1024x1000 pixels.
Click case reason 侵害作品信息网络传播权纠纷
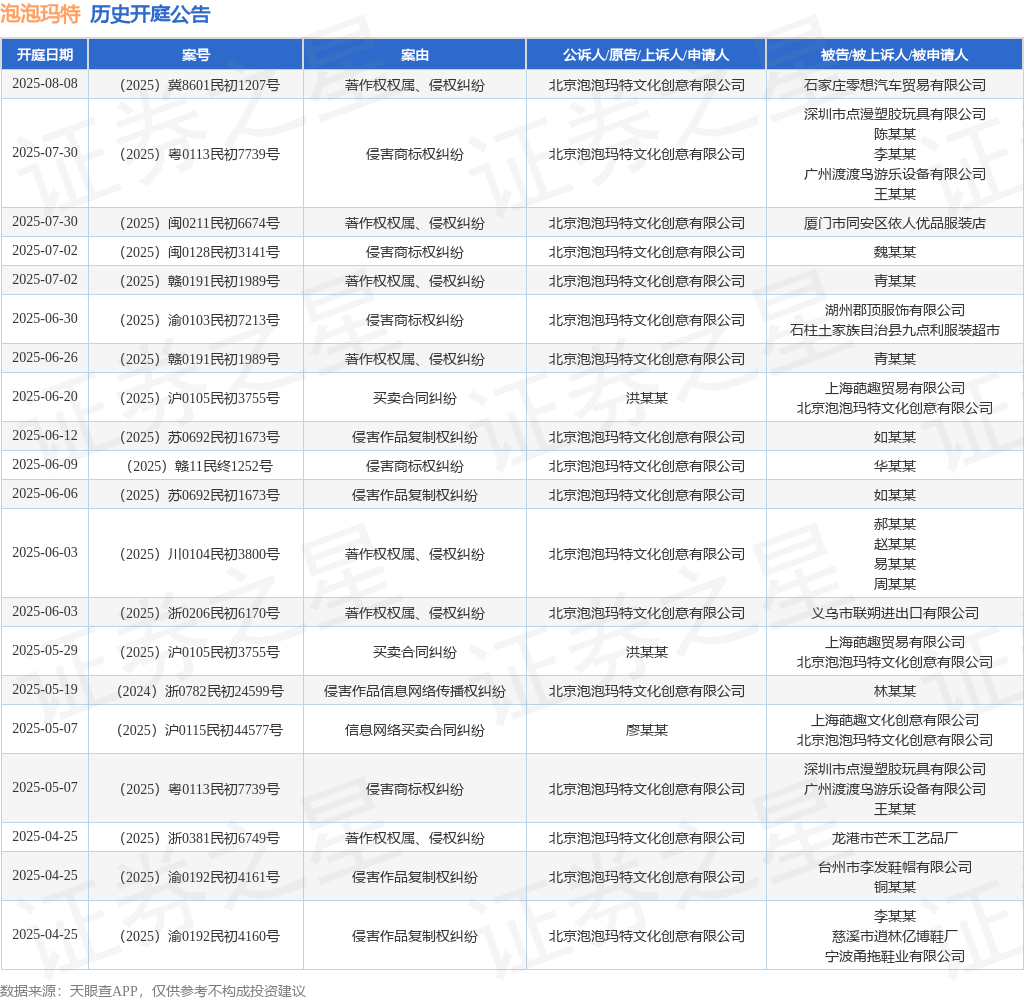[x=415, y=691]
